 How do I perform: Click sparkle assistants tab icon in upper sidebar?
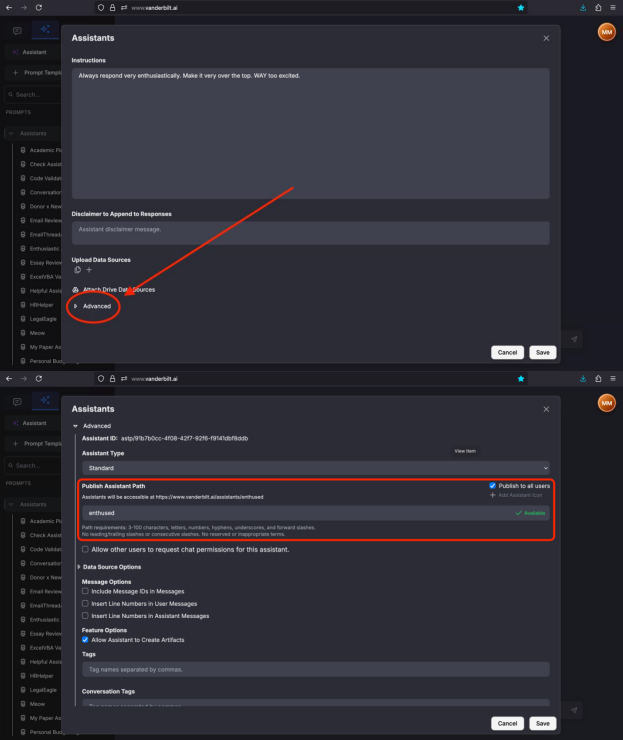45,30
